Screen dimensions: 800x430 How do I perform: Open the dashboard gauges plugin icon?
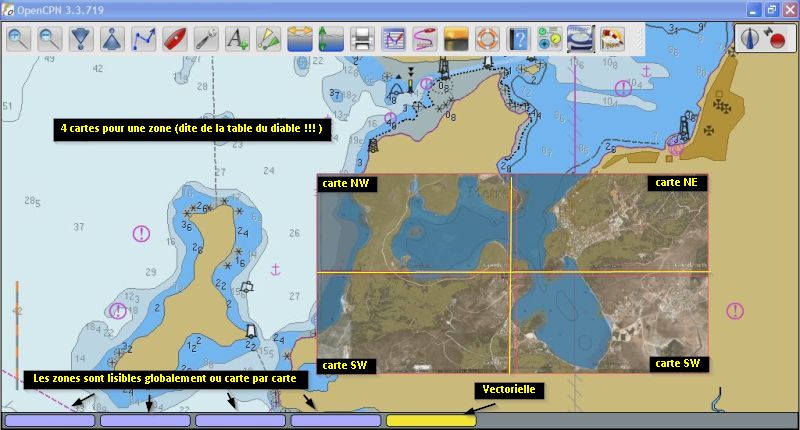tap(549, 39)
